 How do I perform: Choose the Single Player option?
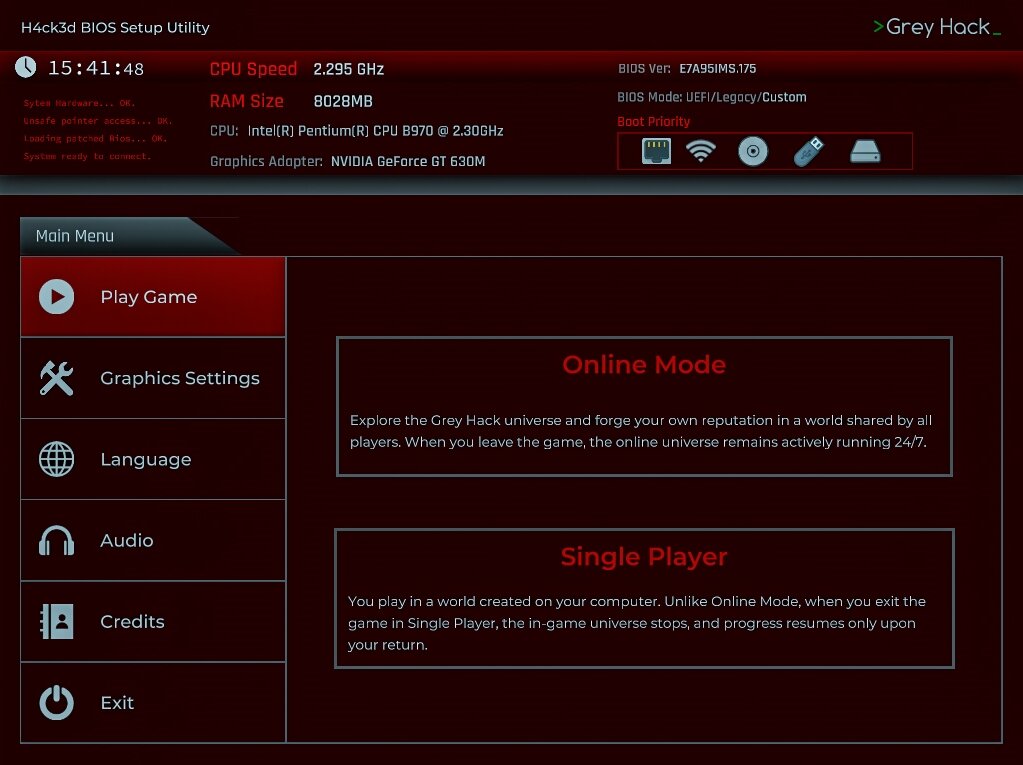click(x=644, y=598)
